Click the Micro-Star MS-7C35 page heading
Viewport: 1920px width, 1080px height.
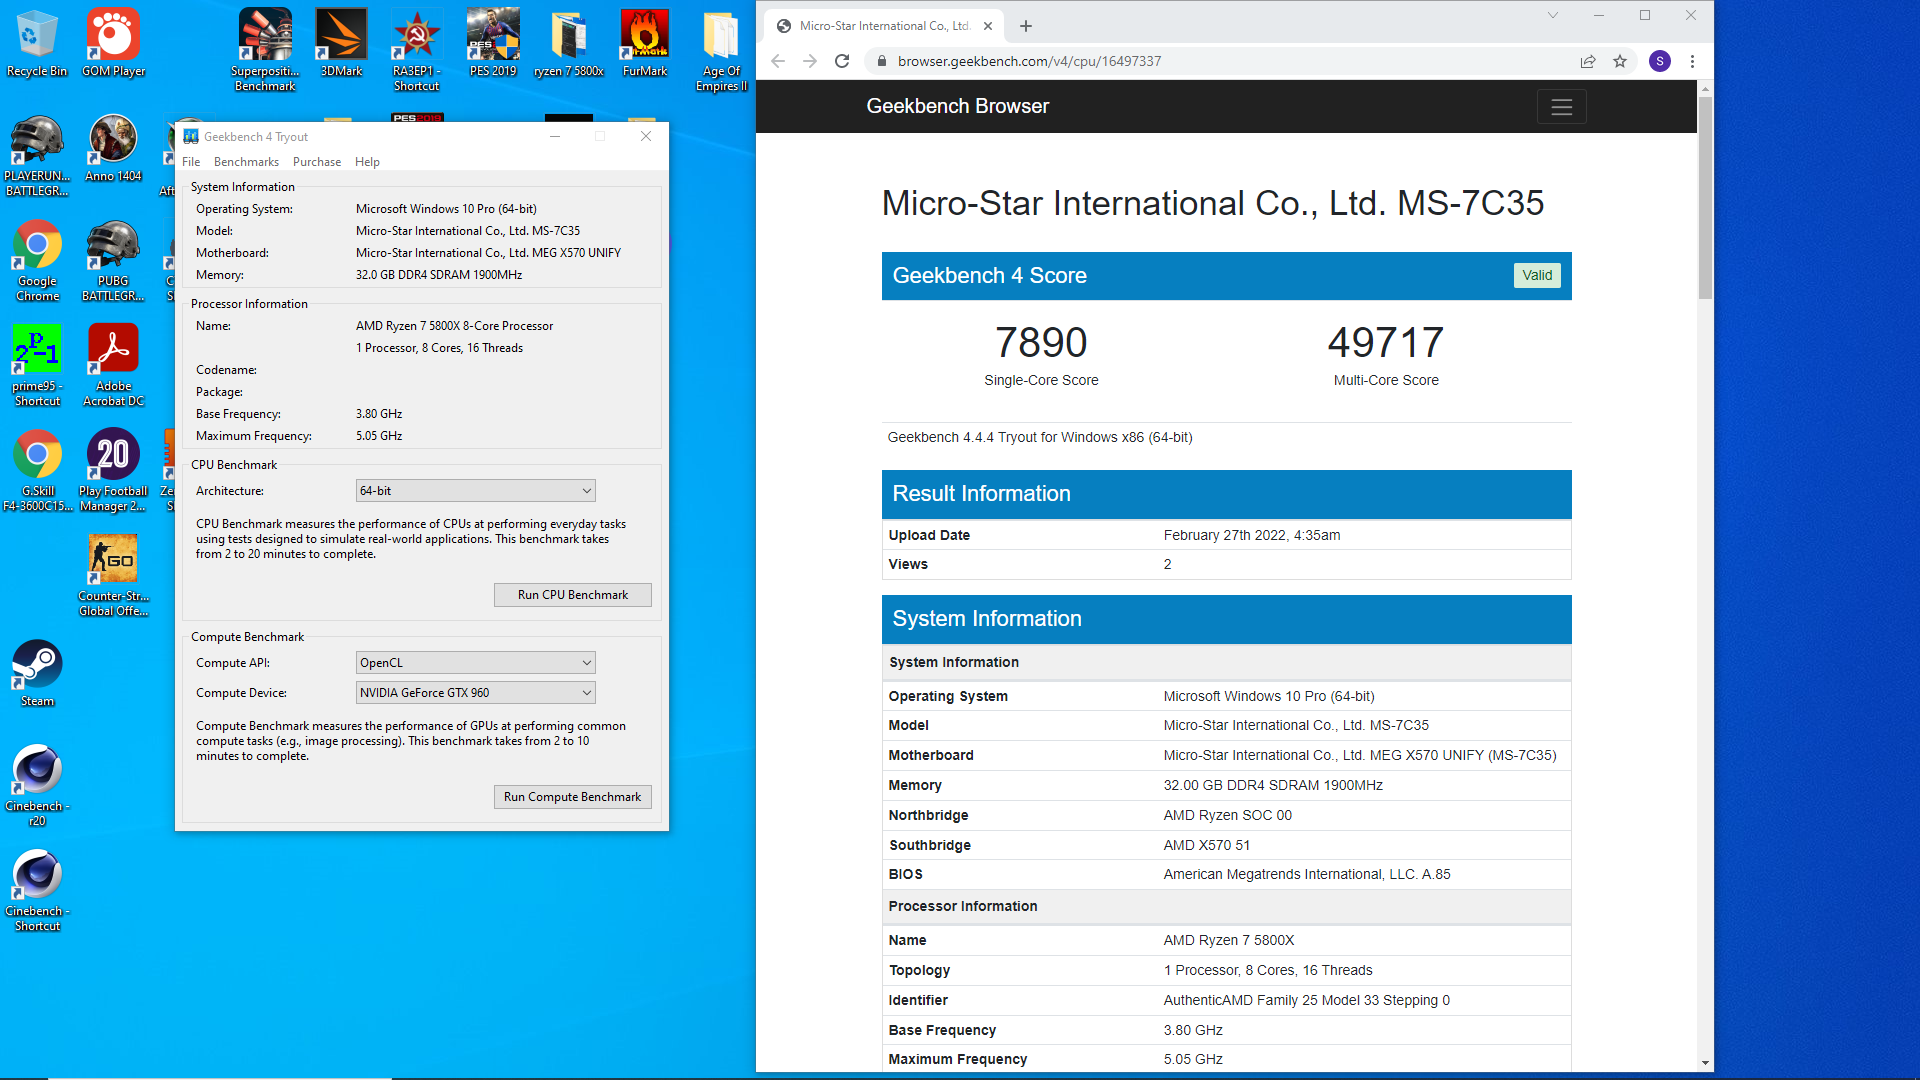coord(1212,204)
